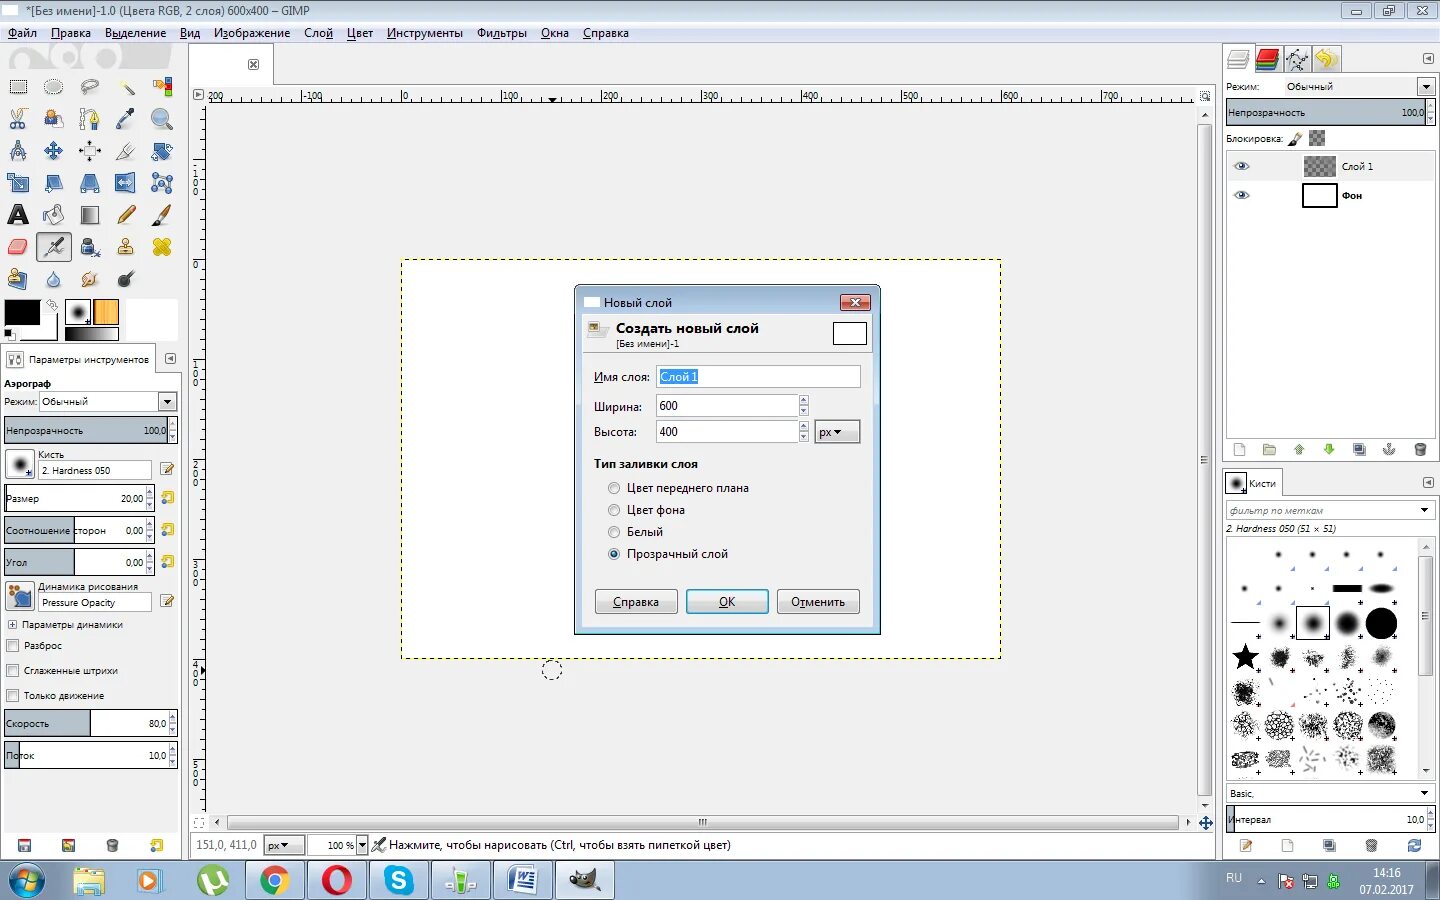Screen dimensions: 1440x900
Task: Select the Free Select lasso tool
Action: pos(90,87)
